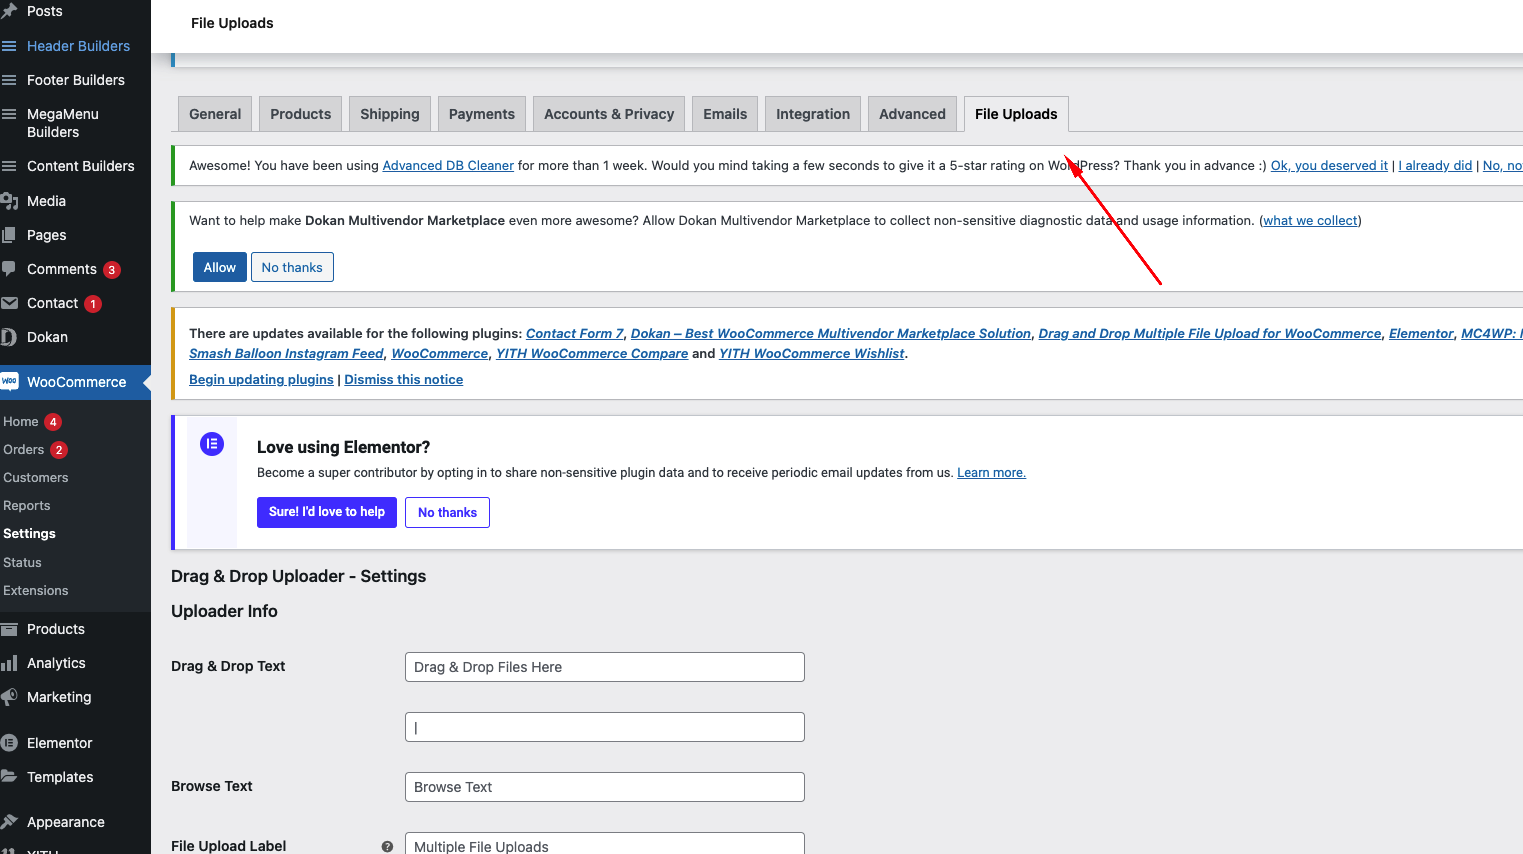
Task: Click the Marketing megaphone icon
Action: (x=9, y=697)
